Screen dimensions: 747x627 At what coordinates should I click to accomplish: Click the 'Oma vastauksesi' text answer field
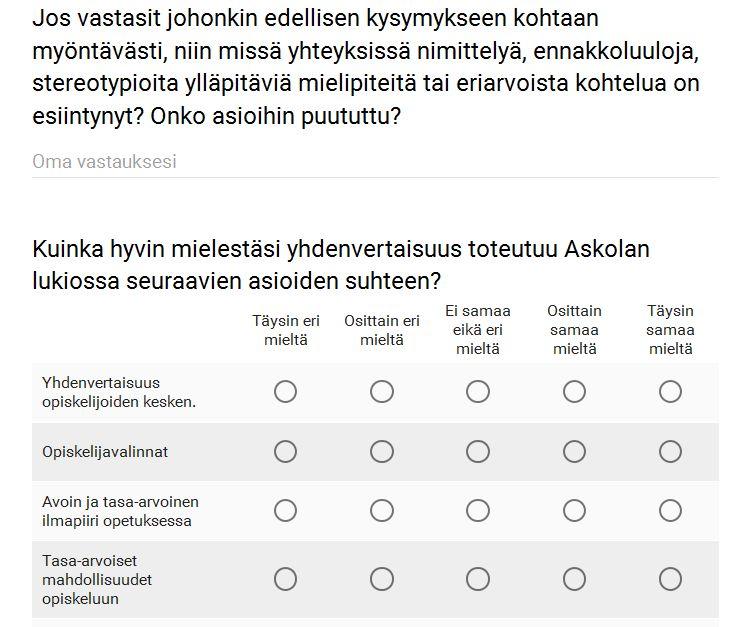[x=375, y=162]
